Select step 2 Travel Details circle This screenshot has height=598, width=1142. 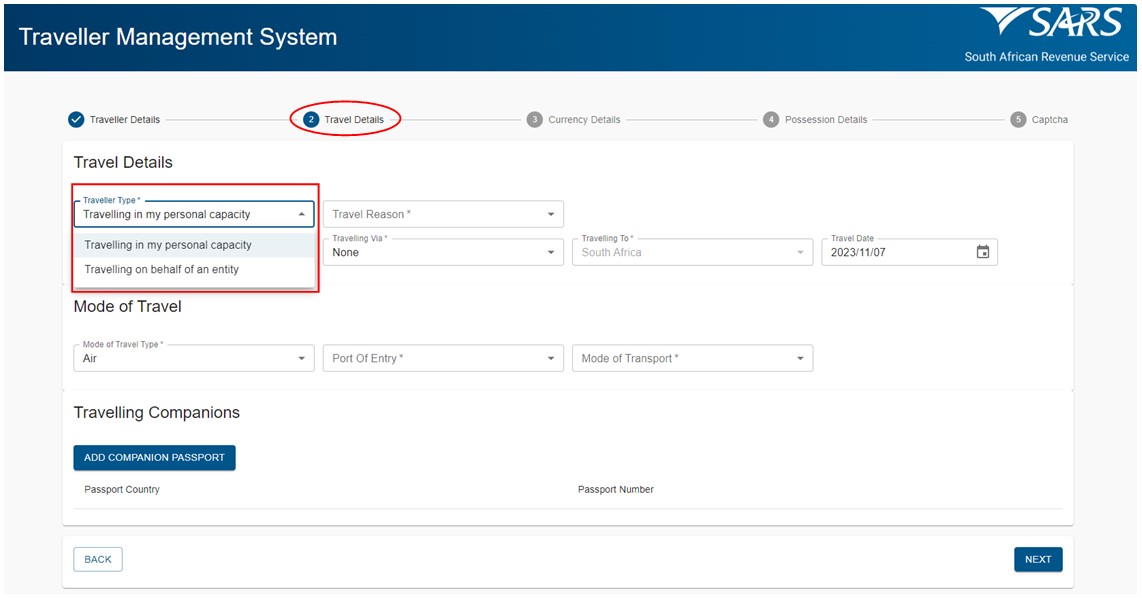pyautogui.click(x=311, y=119)
